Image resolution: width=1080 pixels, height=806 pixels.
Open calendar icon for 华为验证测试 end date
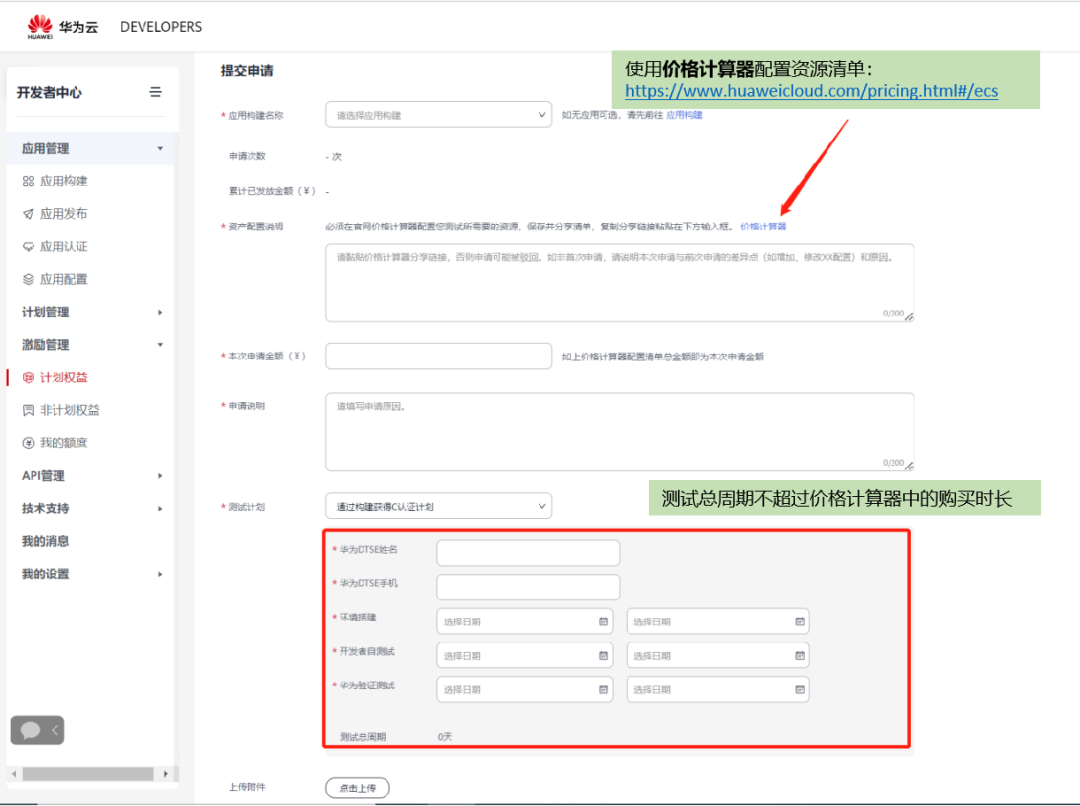(x=800, y=690)
